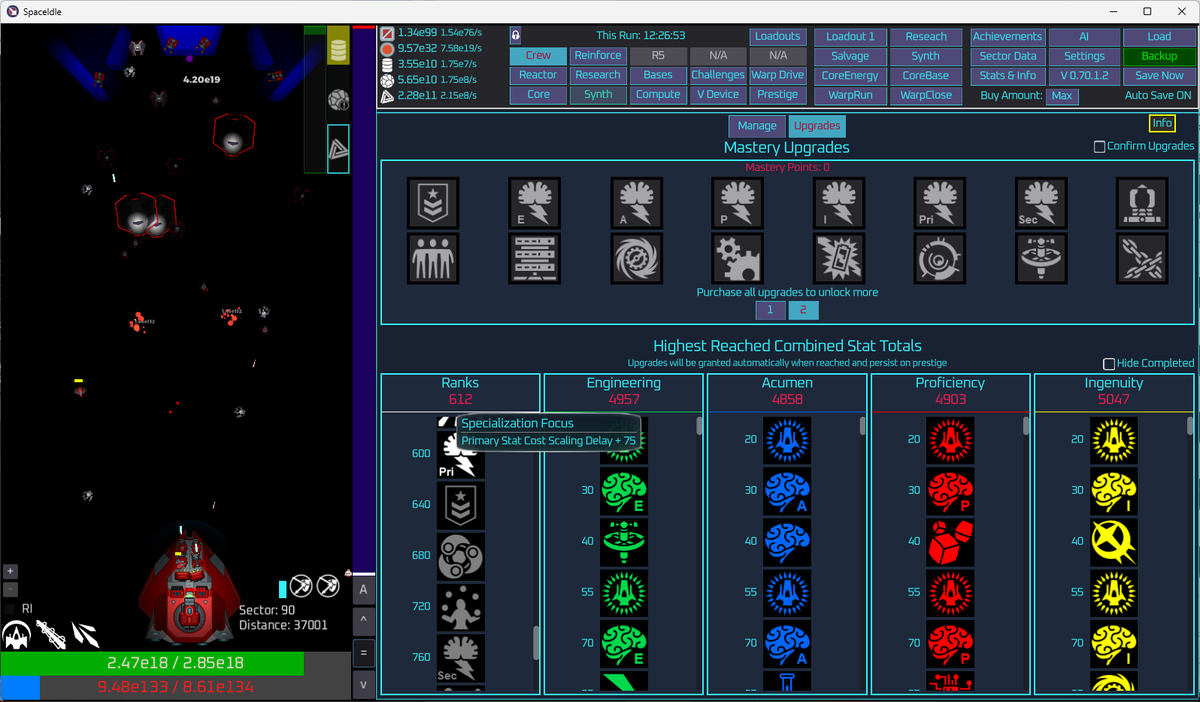Click the green Backup button
The width and height of the screenshot is (1200, 702).
coord(1159,56)
